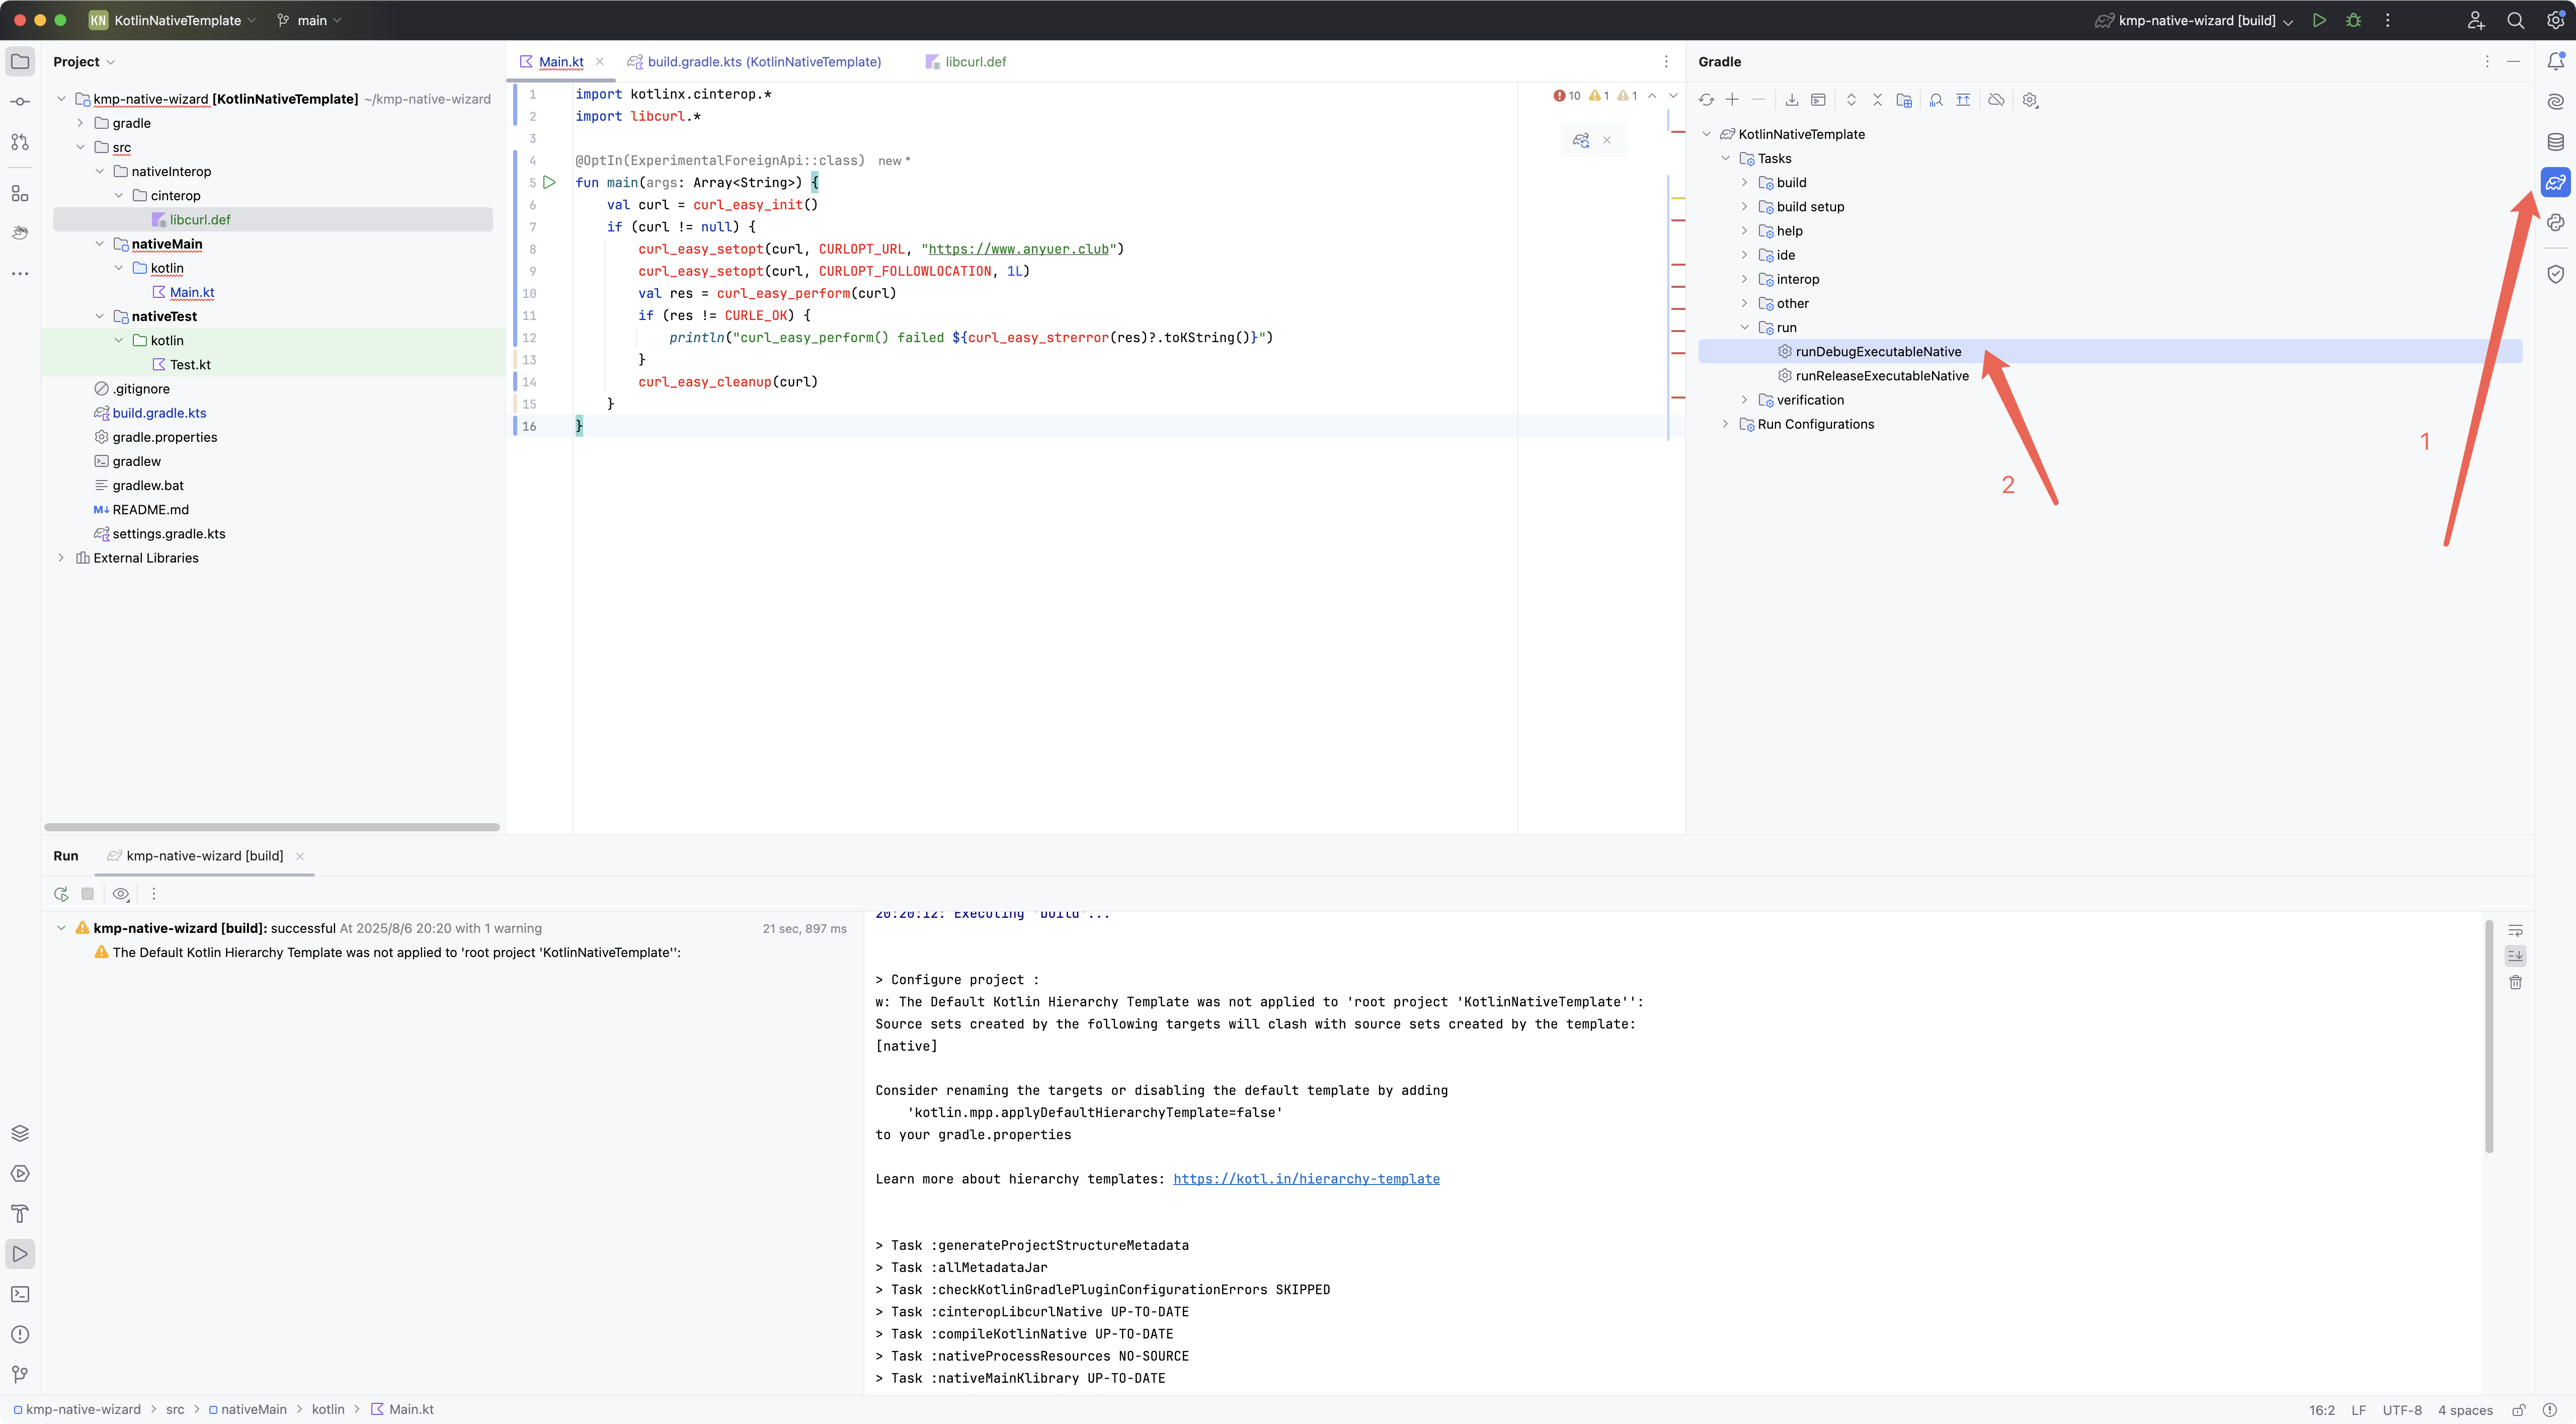Switch to the libcurl.def editor tab
This screenshot has width=2576, height=1424.
click(974, 62)
